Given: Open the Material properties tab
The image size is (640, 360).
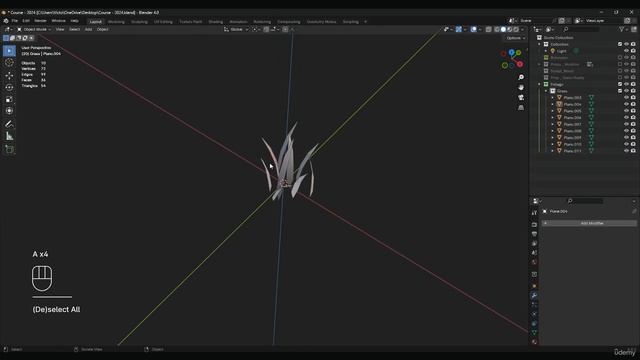Looking at the screenshot, I should point(534,342).
